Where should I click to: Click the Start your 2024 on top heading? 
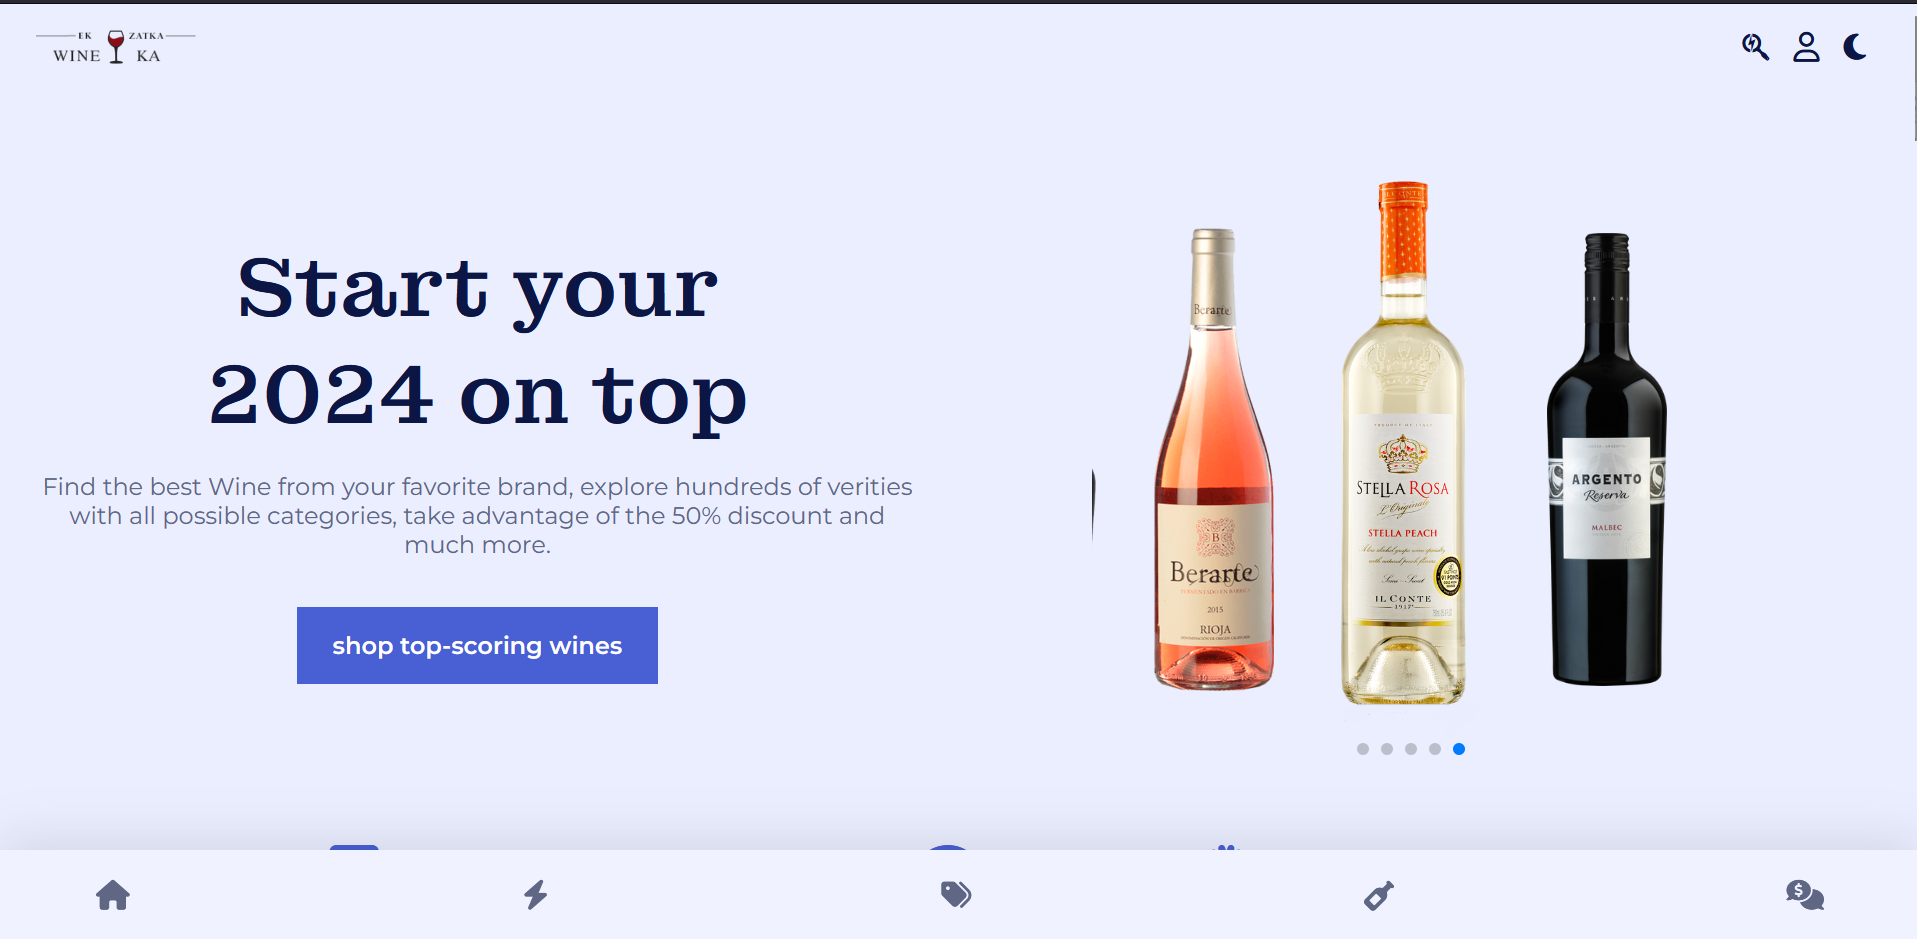pos(477,340)
